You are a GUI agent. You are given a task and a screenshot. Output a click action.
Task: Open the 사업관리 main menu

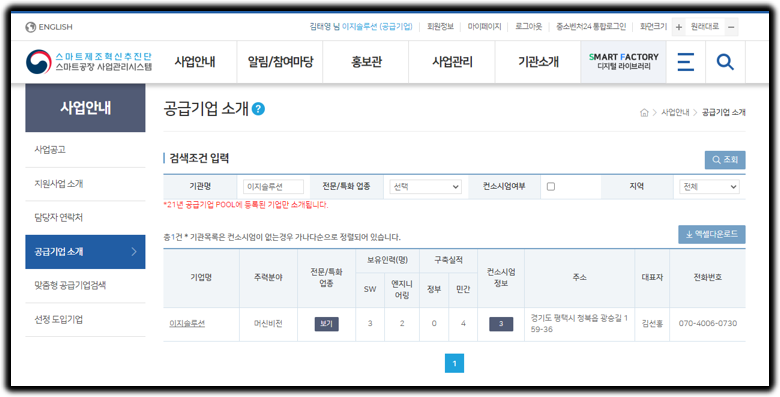coord(452,62)
